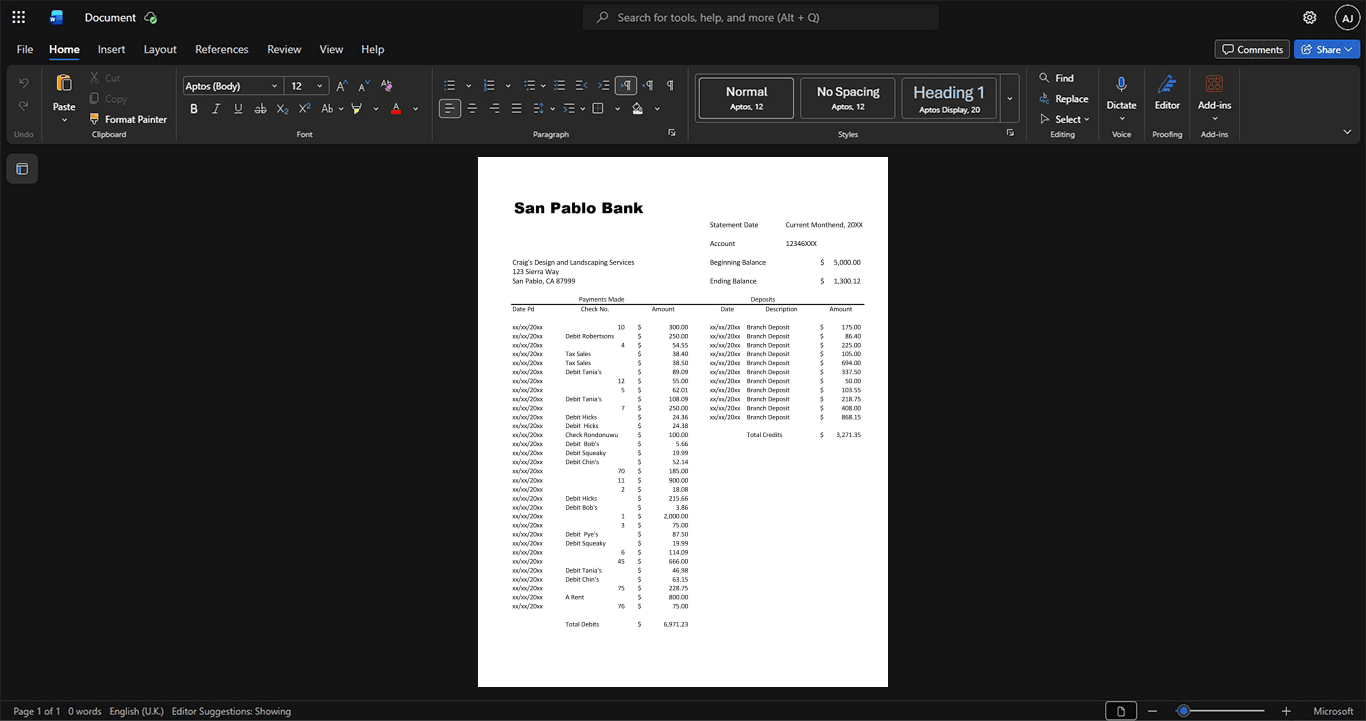Switch to the Insert tab
The width and height of the screenshot is (1366, 721).
(x=111, y=49)
